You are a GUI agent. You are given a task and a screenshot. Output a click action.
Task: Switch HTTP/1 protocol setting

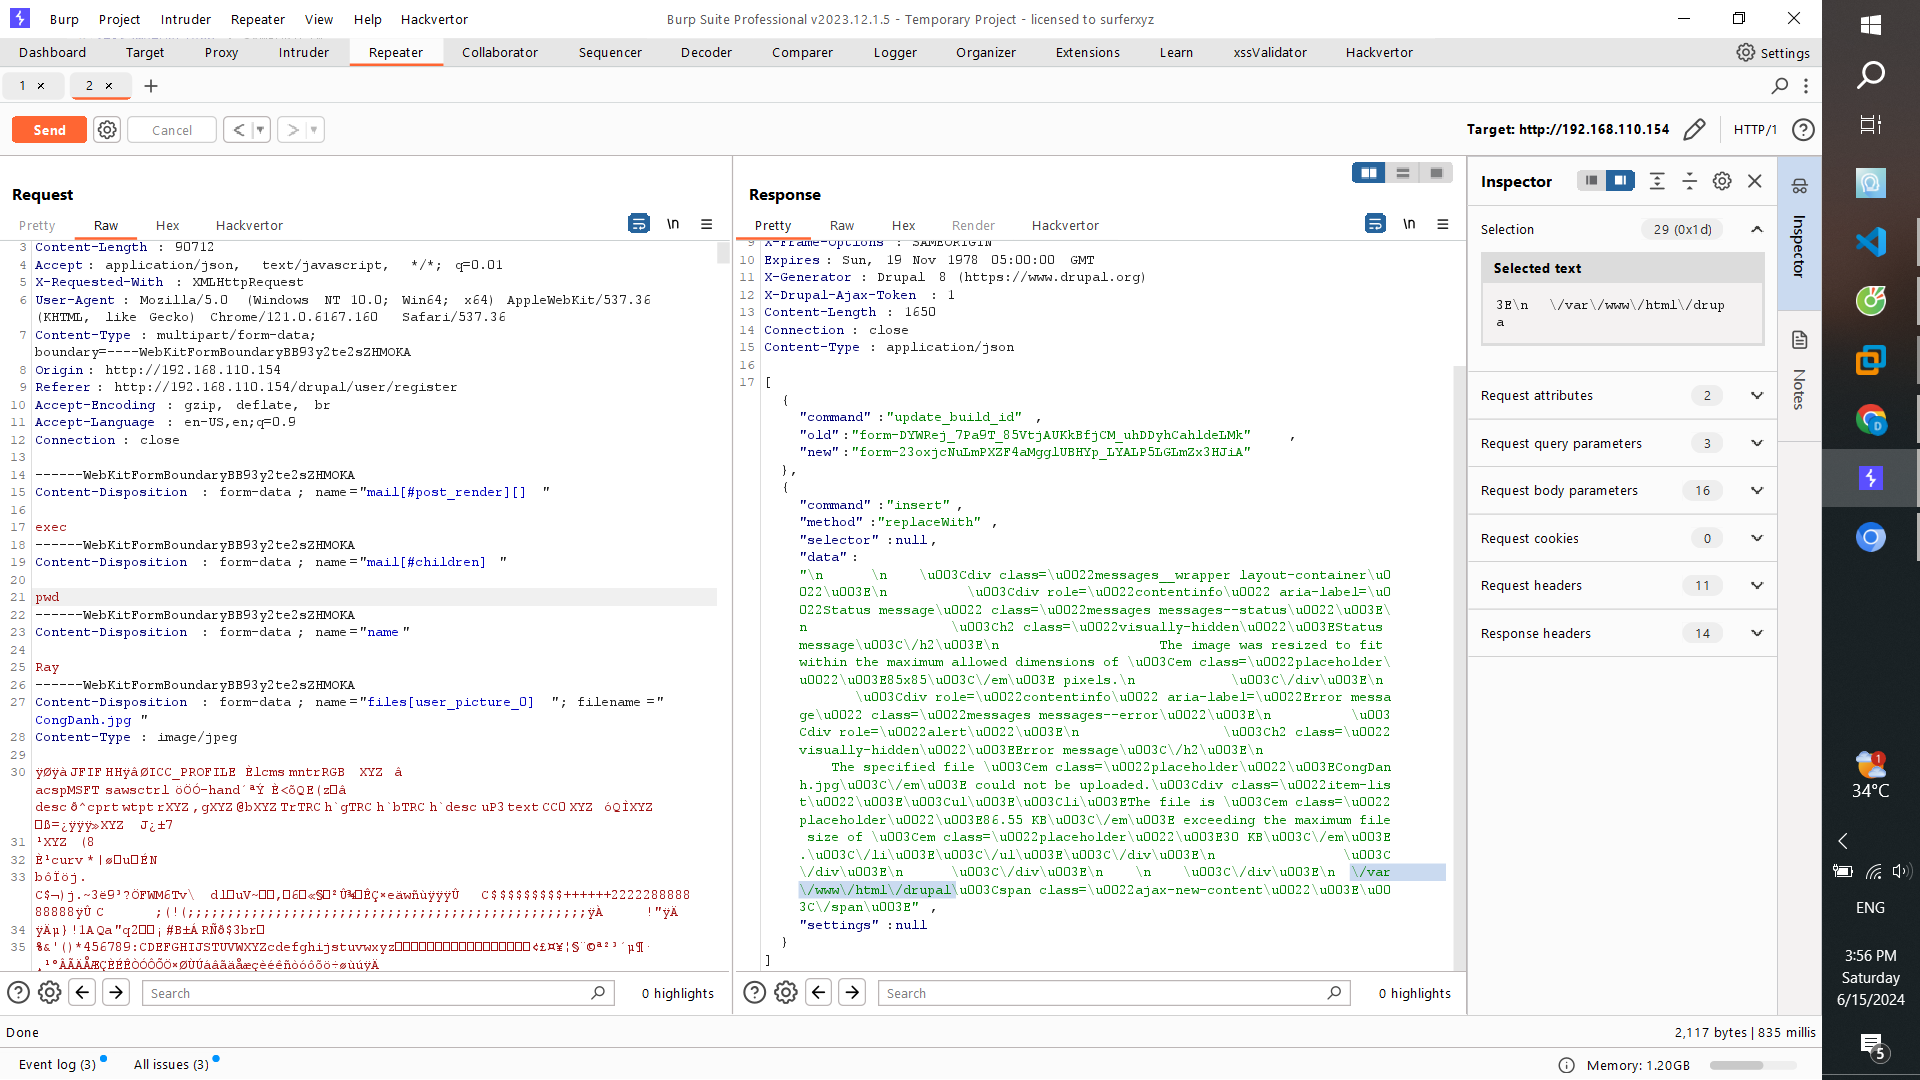pos(1755,130)
